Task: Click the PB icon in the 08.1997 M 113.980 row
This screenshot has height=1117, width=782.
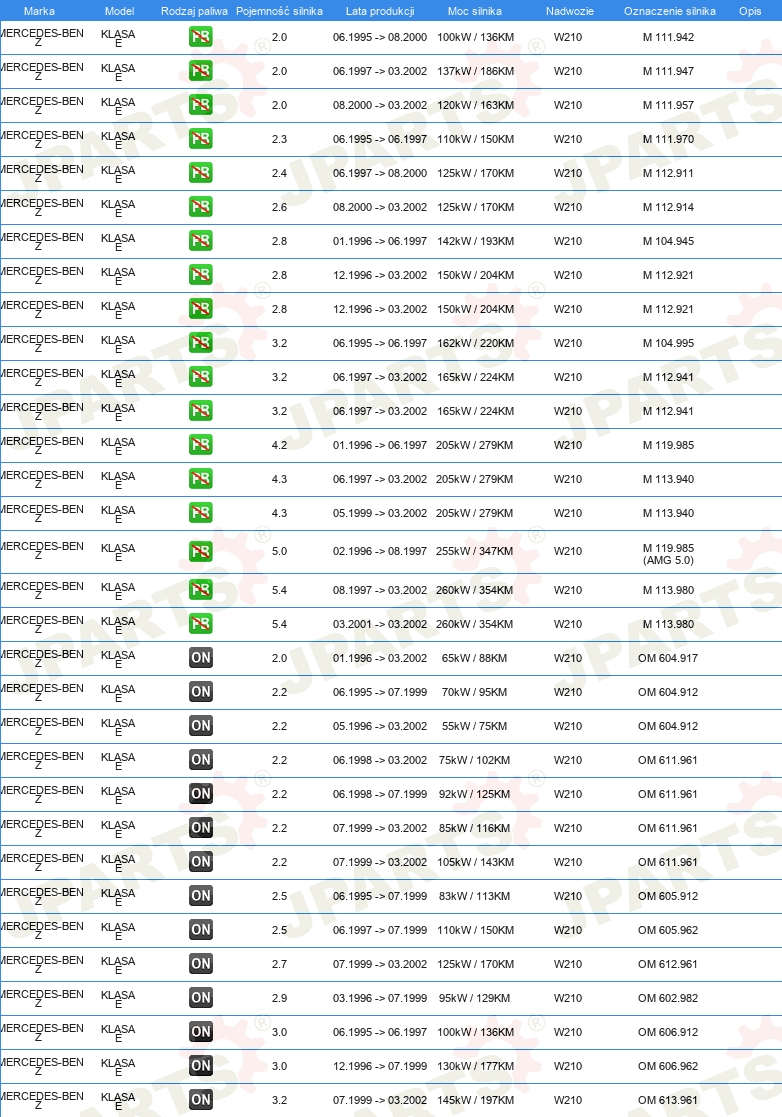Action: click(201, 590)
